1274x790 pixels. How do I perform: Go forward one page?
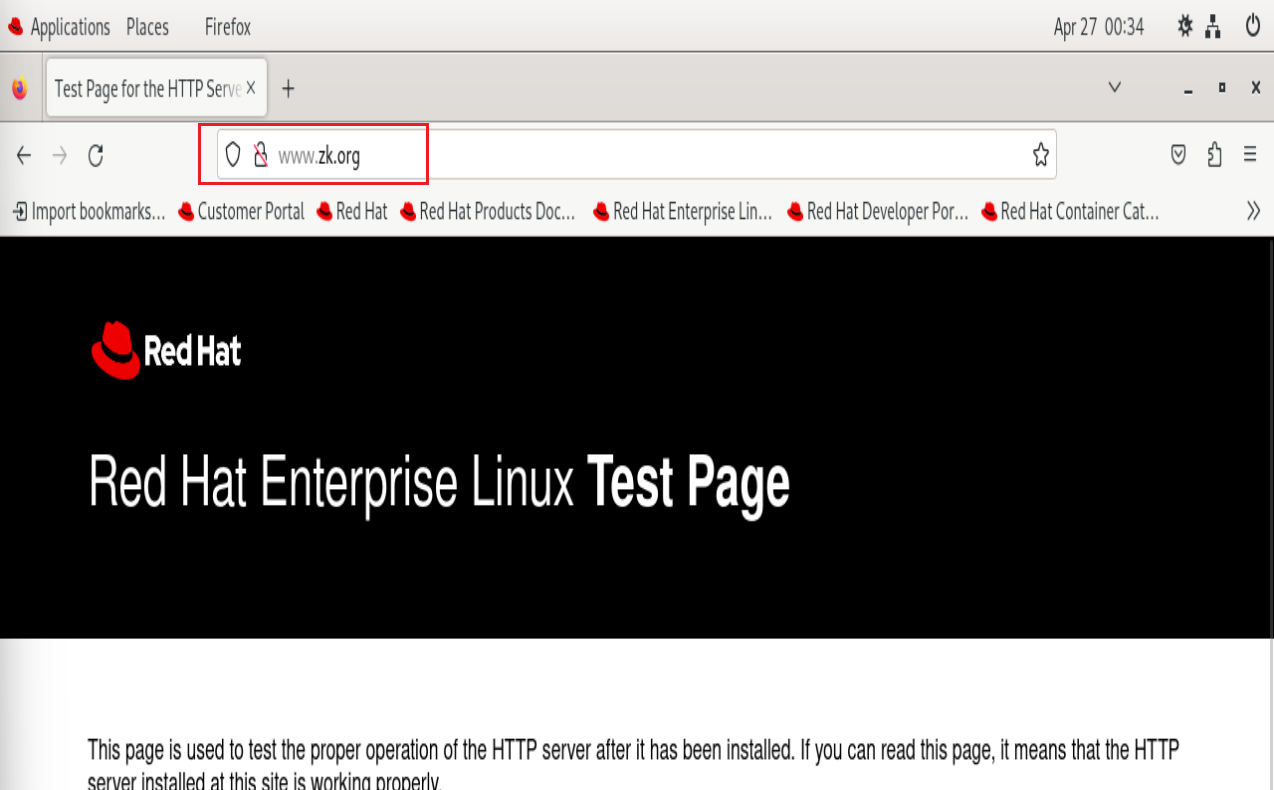pyautogui.click(x=60, y=155)
